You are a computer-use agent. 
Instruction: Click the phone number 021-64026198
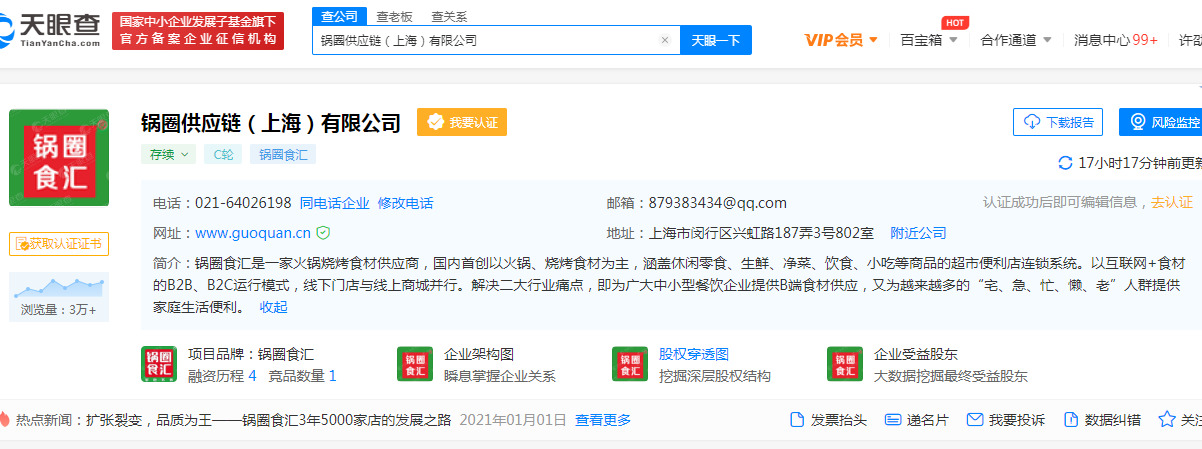tap(243, 203)
